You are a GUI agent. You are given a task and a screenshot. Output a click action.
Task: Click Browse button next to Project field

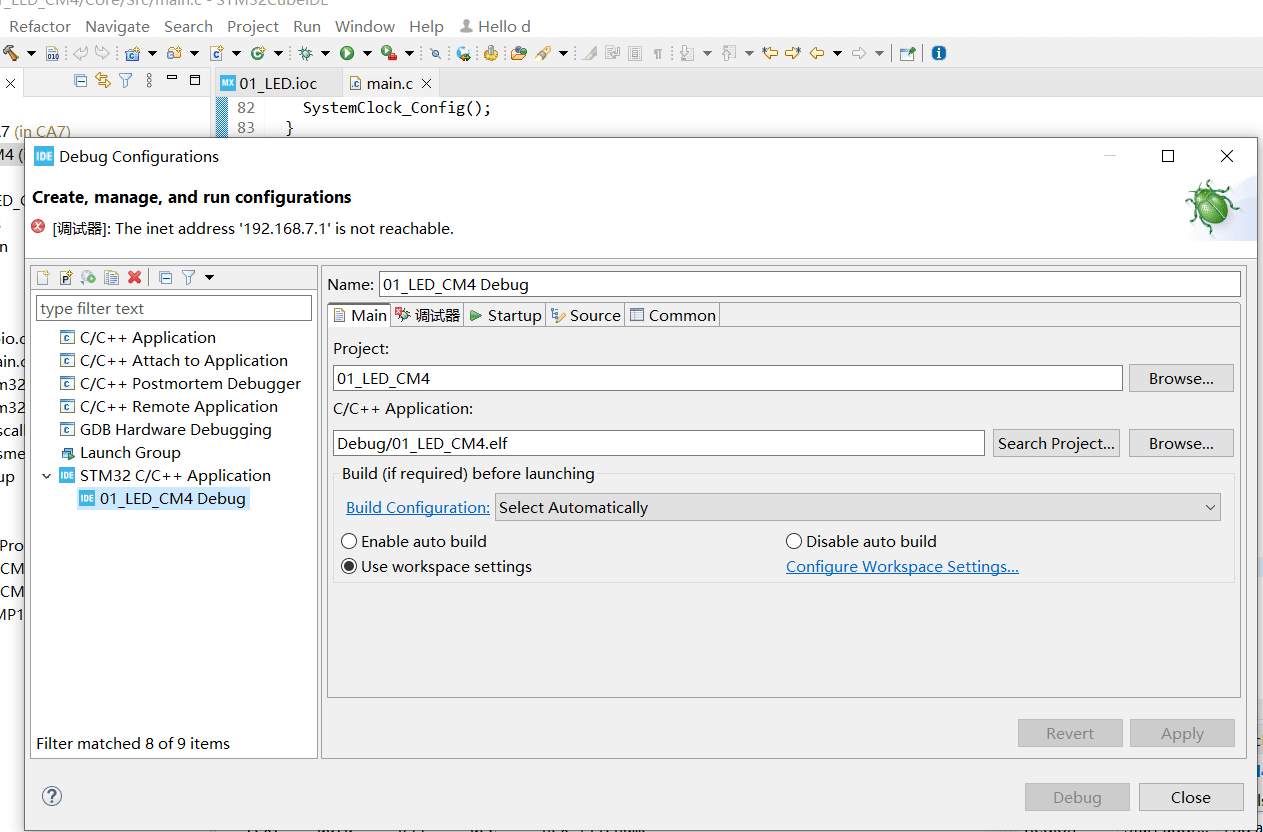click(x=1181, y=378)
